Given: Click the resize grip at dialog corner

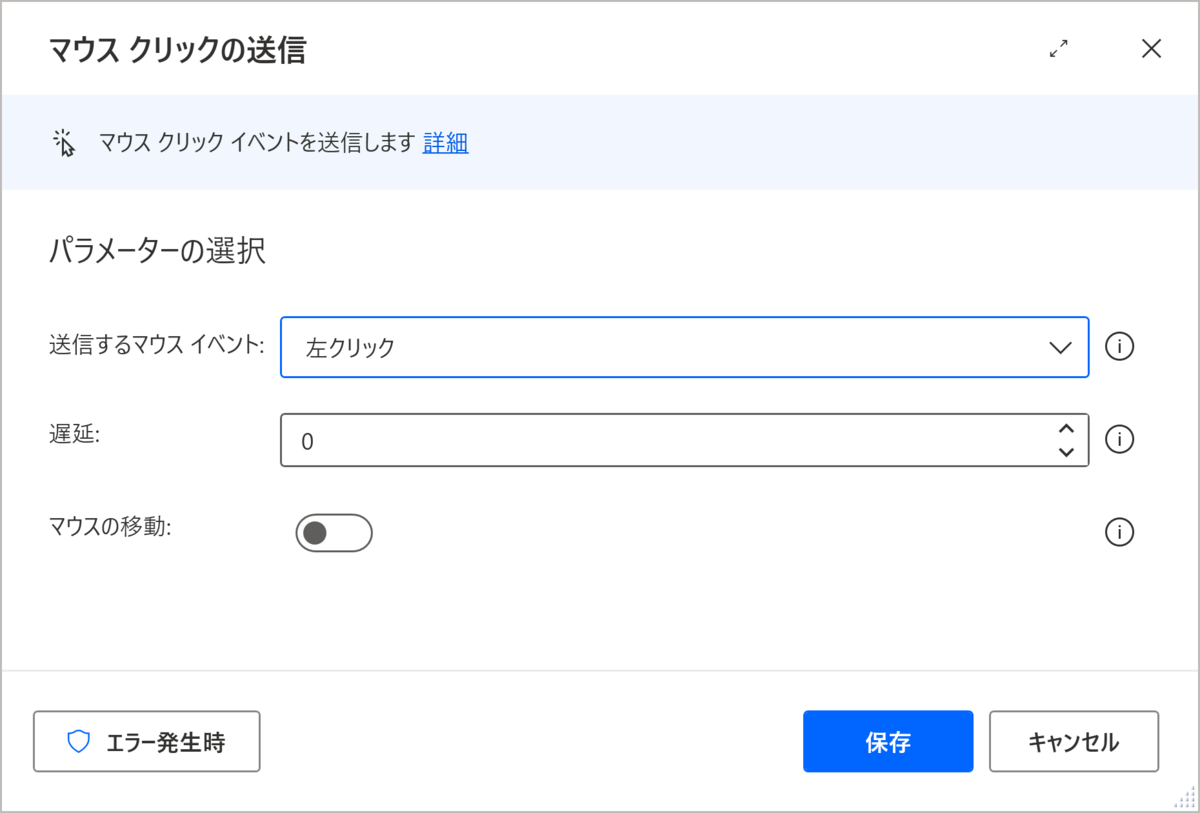Looking at the screenshot, I should pyautogui.click(x=1187, y=800).
